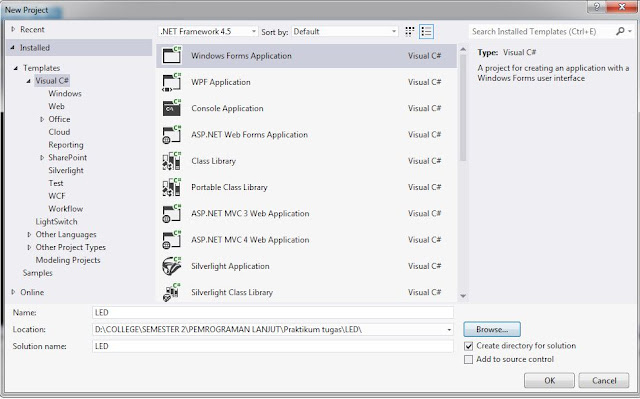Click the Silverlight Application template icon
The width and height of the screenshot is (640, 399).
pos(172,266)
